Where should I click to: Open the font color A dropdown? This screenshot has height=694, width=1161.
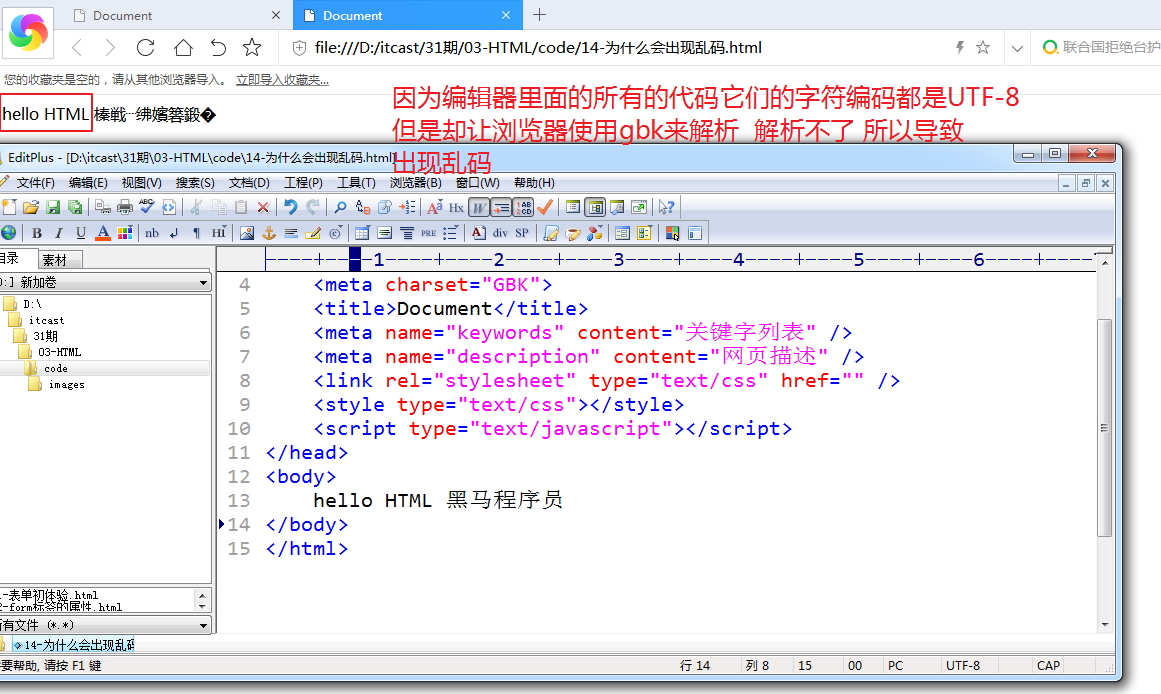103,233
